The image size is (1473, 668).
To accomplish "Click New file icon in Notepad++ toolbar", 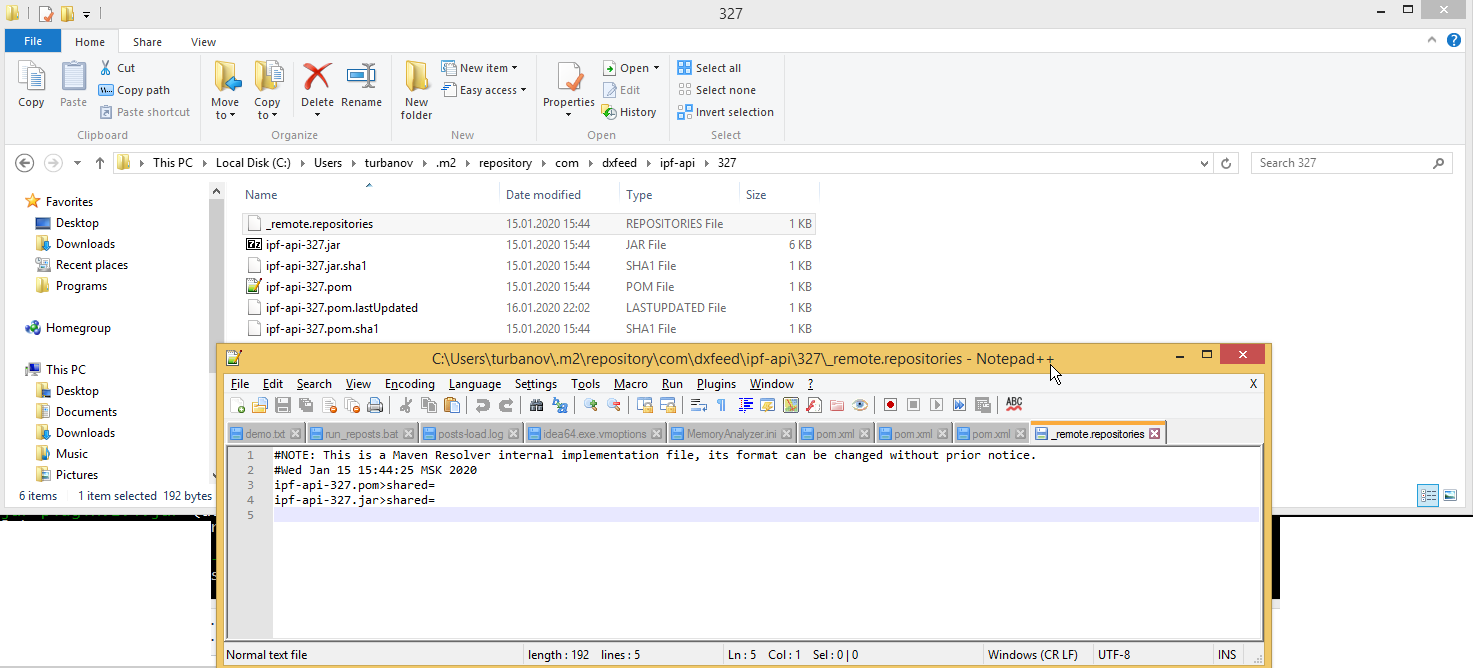I will click(x=238, y=405).
